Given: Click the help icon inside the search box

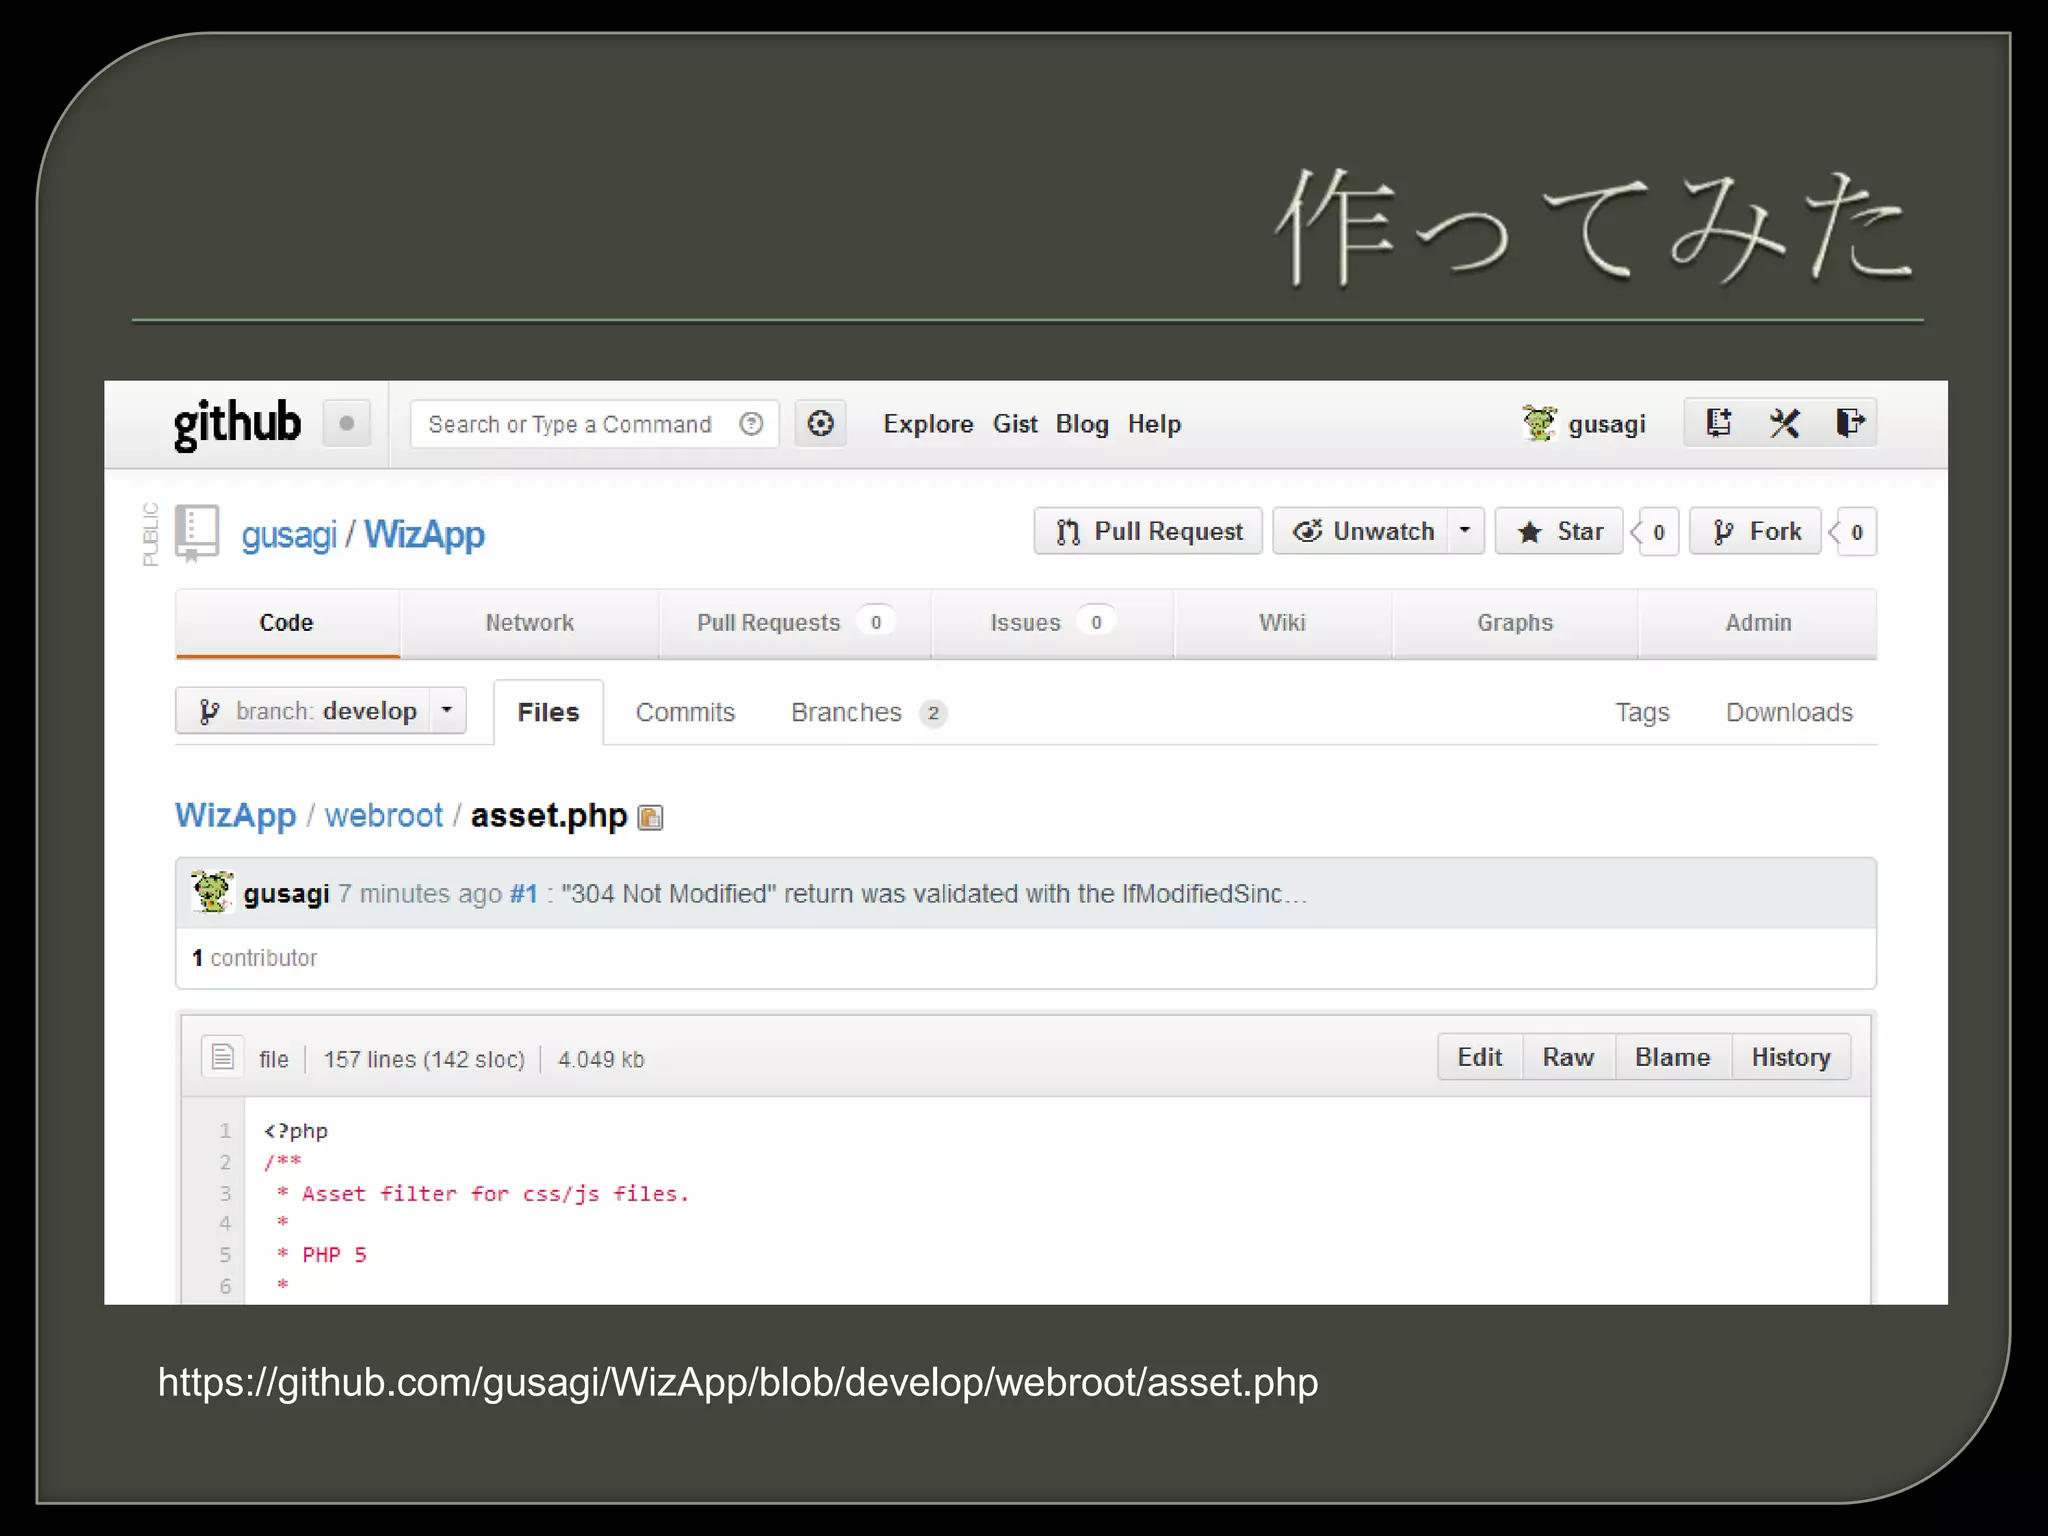Looking at the screenshot, I should 751,424.
